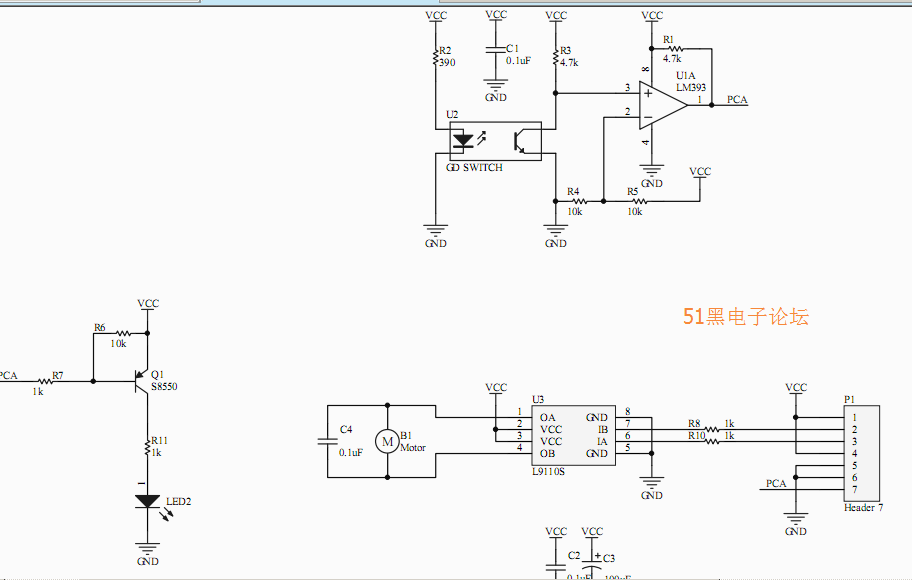Click the GND symbol below Header 7
Viewport: 912px width, 580px height.
[795, 521]
